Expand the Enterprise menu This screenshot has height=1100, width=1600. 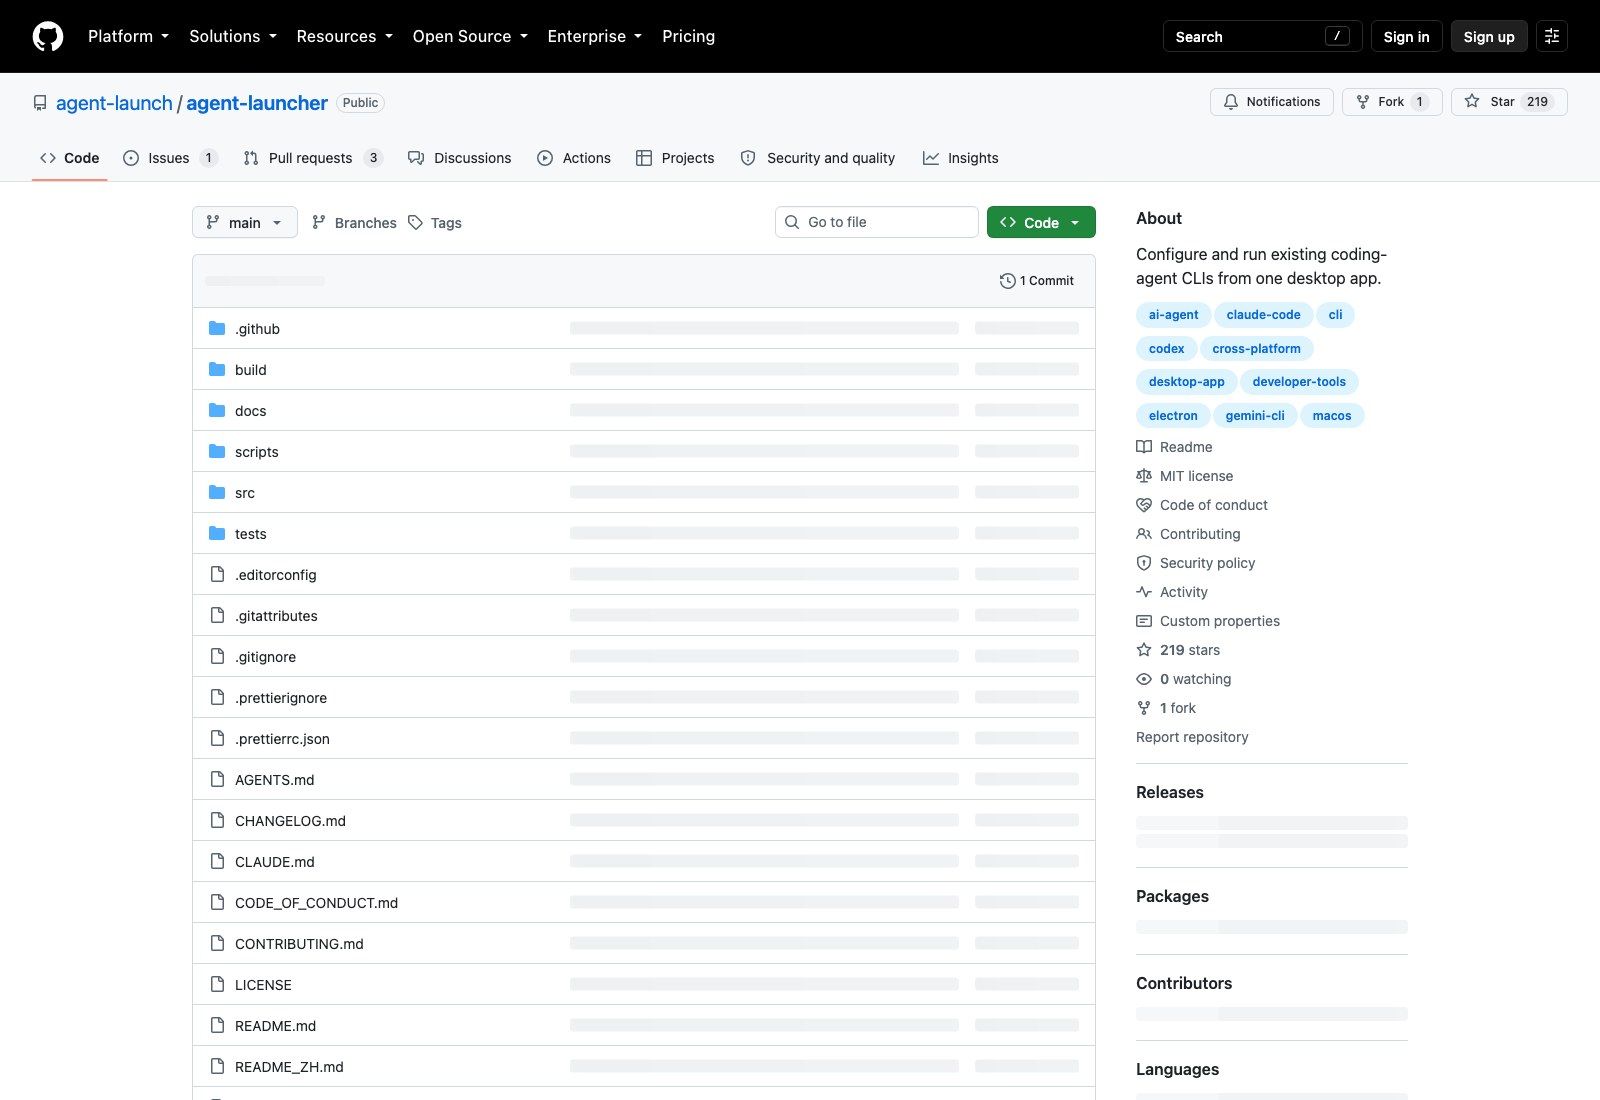(x=595, y=36)
